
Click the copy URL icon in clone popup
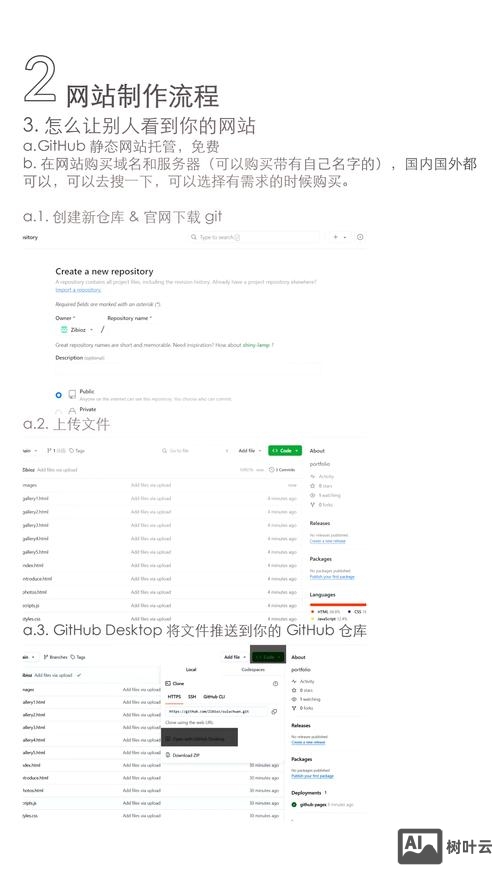tap(274, 711)
